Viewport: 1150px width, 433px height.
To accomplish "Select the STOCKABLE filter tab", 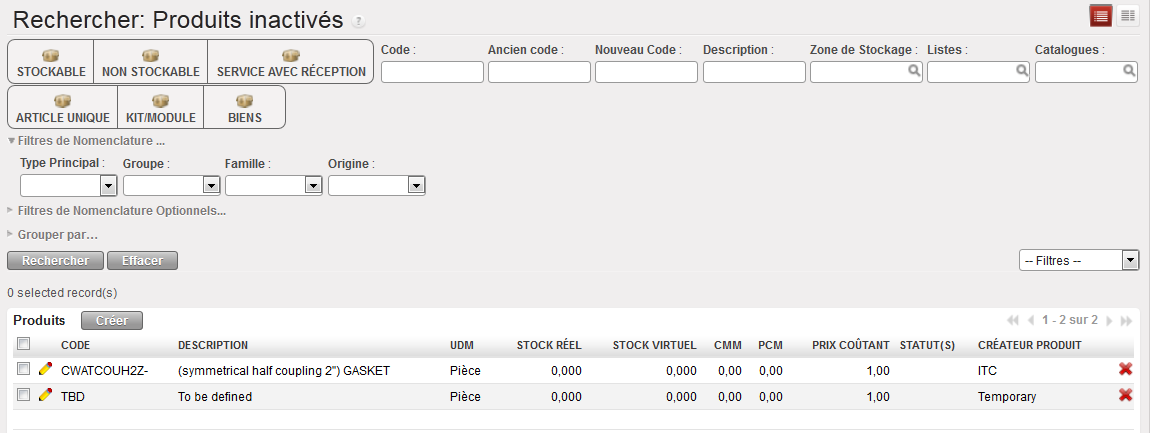I will tap(51, 63).
